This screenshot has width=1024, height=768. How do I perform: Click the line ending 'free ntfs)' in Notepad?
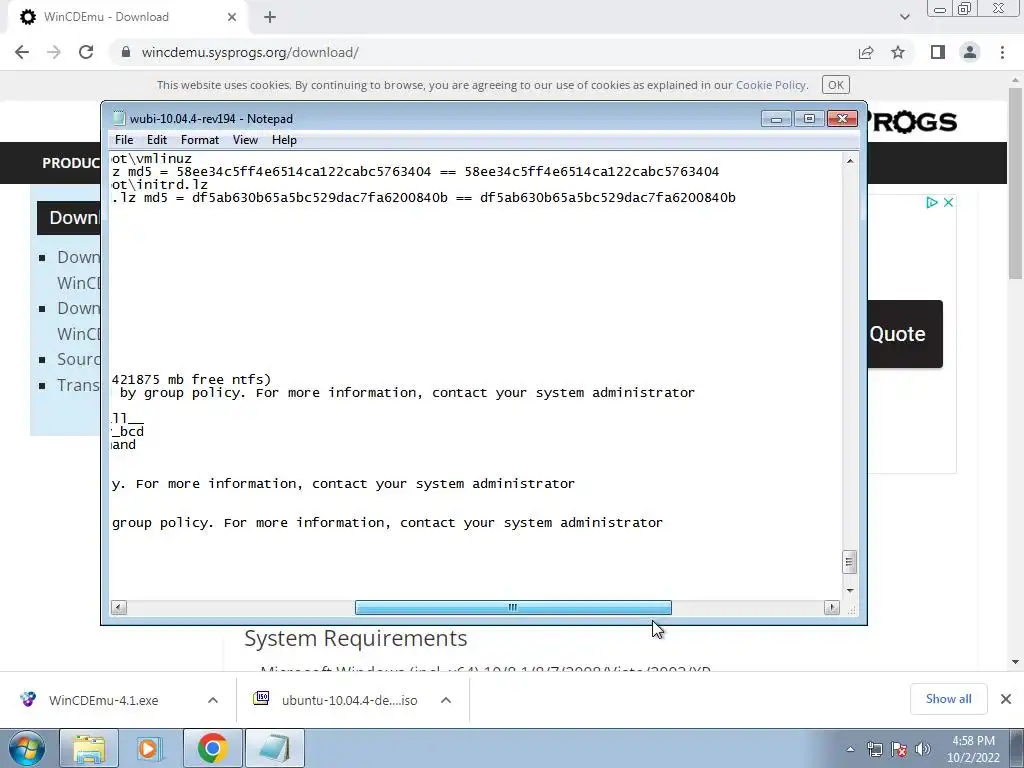[191, 379]
